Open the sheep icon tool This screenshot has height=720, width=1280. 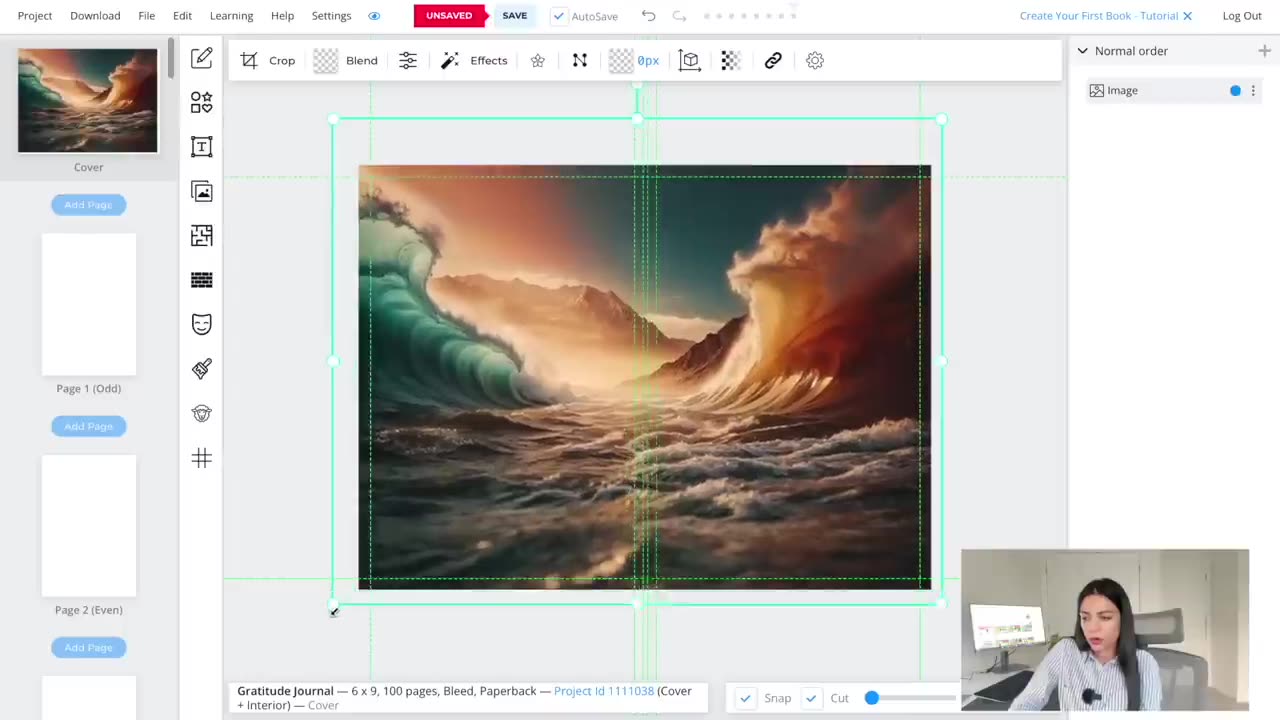coord(202,413)
